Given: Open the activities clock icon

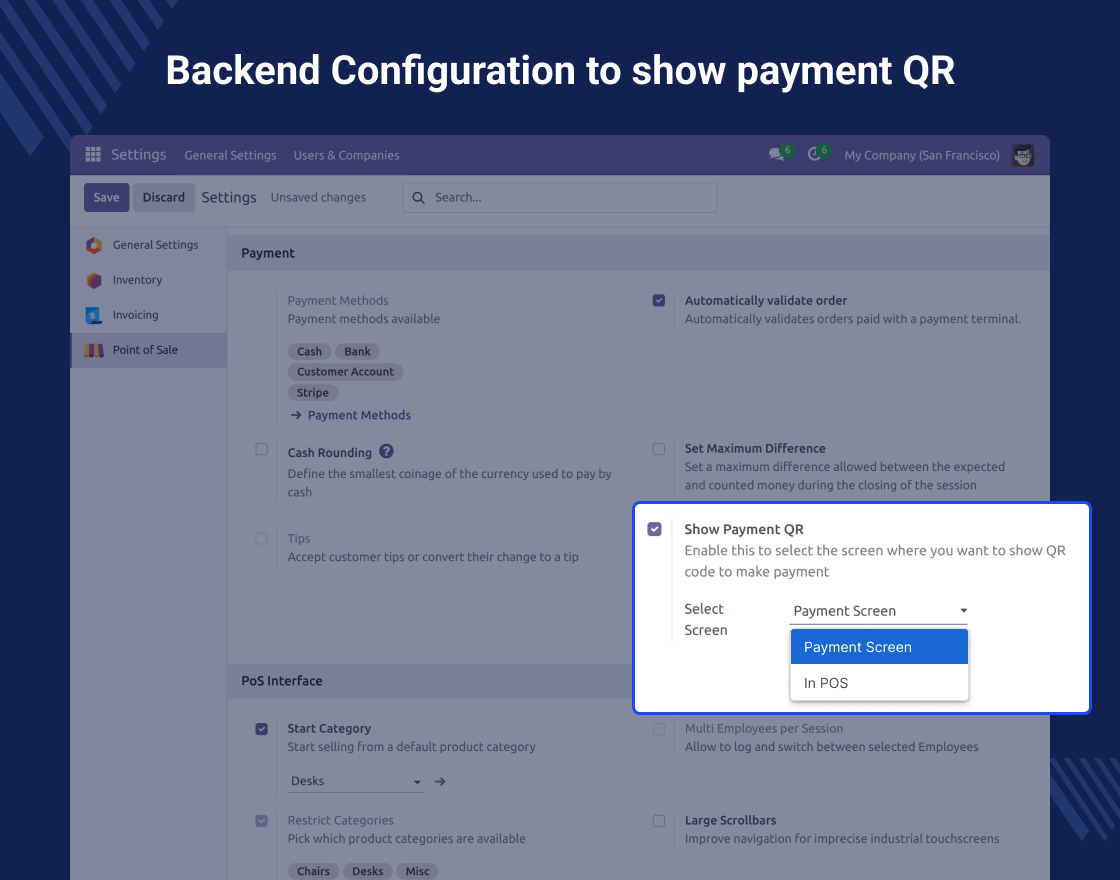Looking at the screenshot, I should (x=814, y=154).
